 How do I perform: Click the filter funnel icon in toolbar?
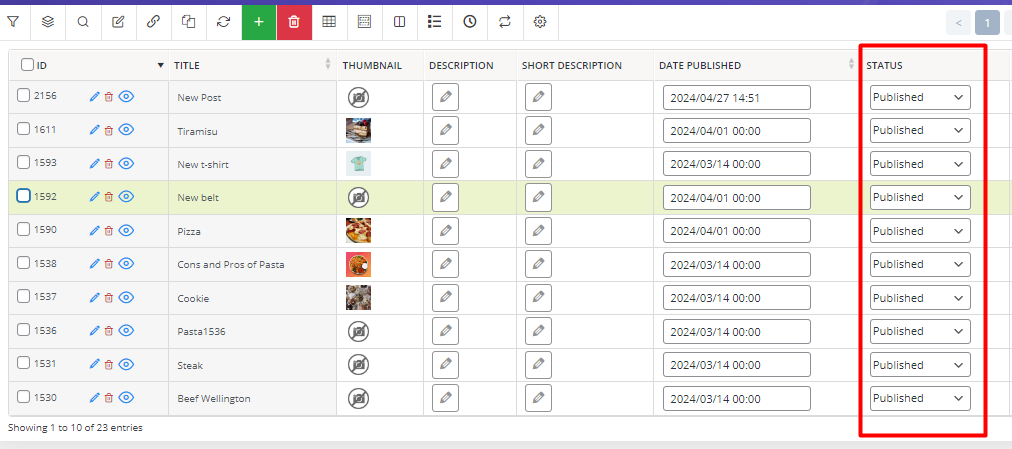pos(13,21)
